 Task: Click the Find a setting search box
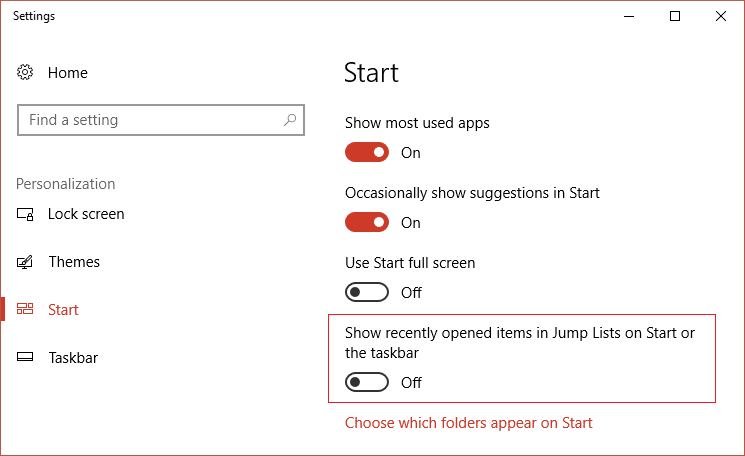(150, 120)
